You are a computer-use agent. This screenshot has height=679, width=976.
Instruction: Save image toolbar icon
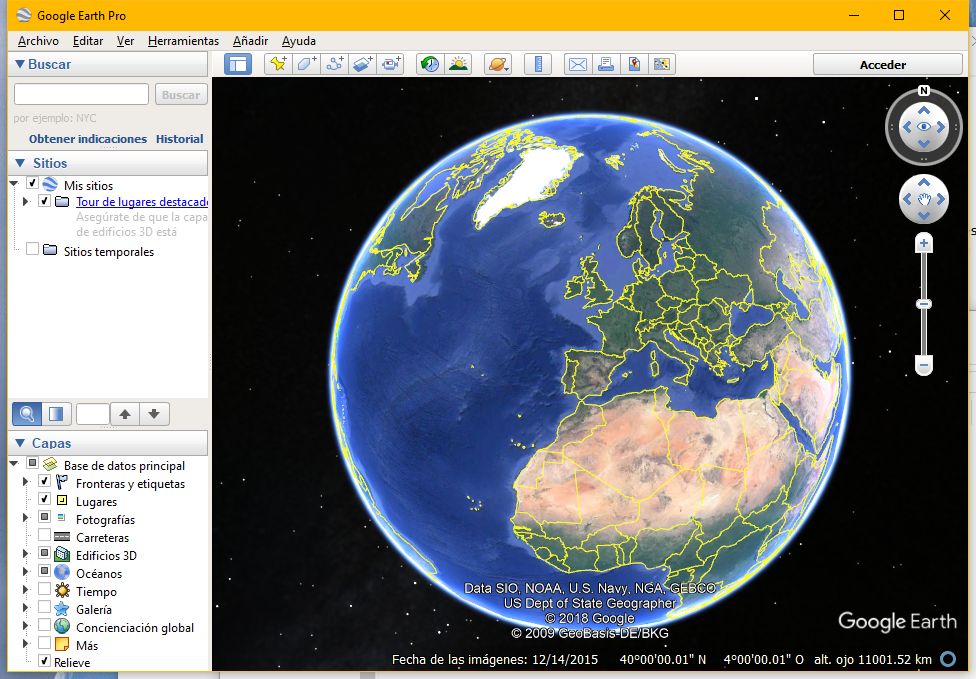[x=634, y=64]
